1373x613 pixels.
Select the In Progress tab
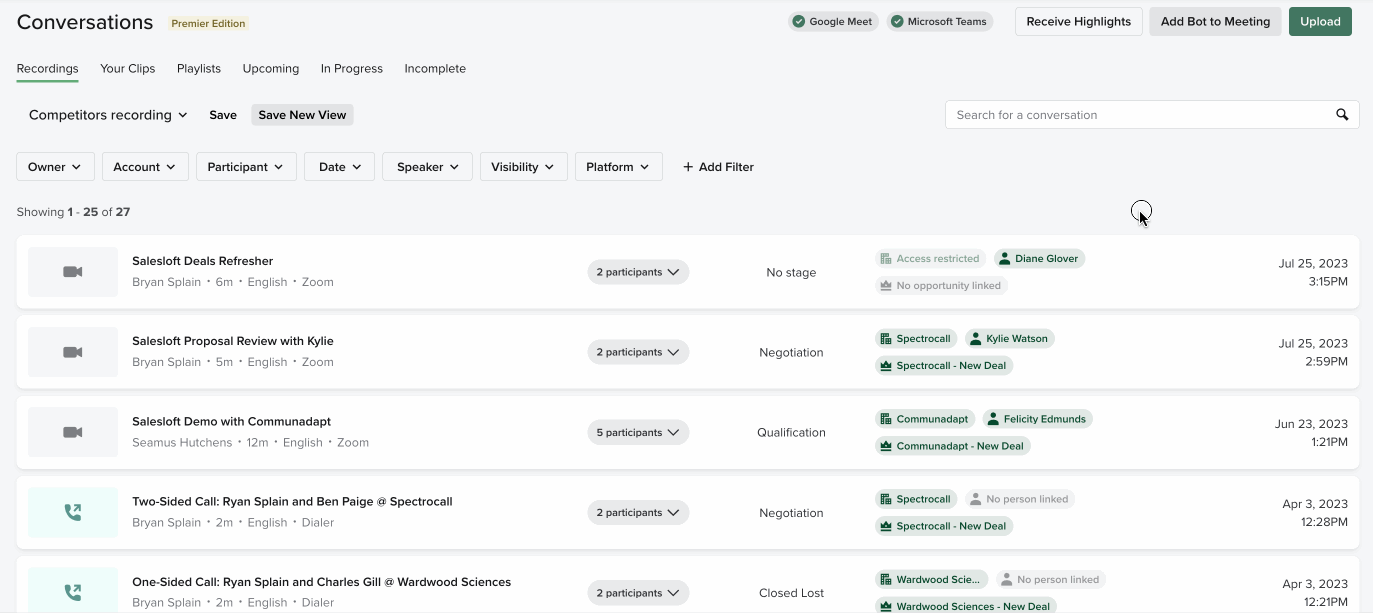pos(352,69)
